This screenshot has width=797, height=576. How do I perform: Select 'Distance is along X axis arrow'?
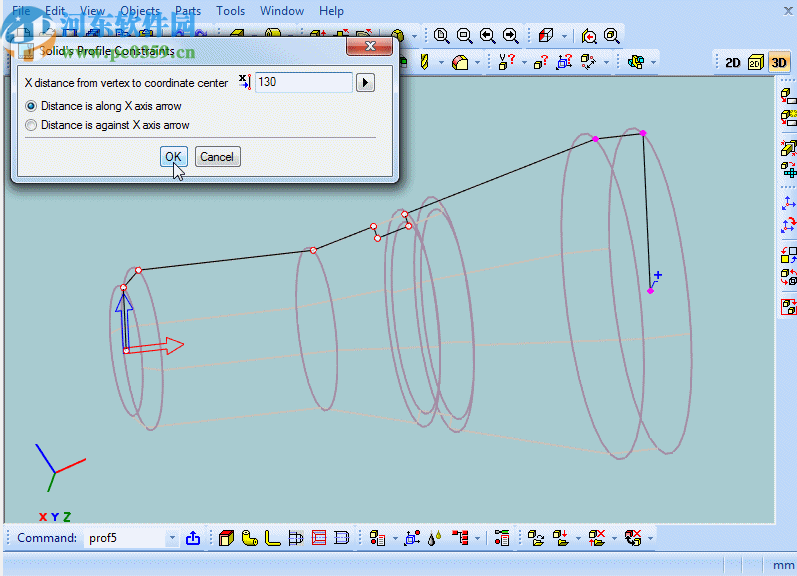tap(32, 106)
